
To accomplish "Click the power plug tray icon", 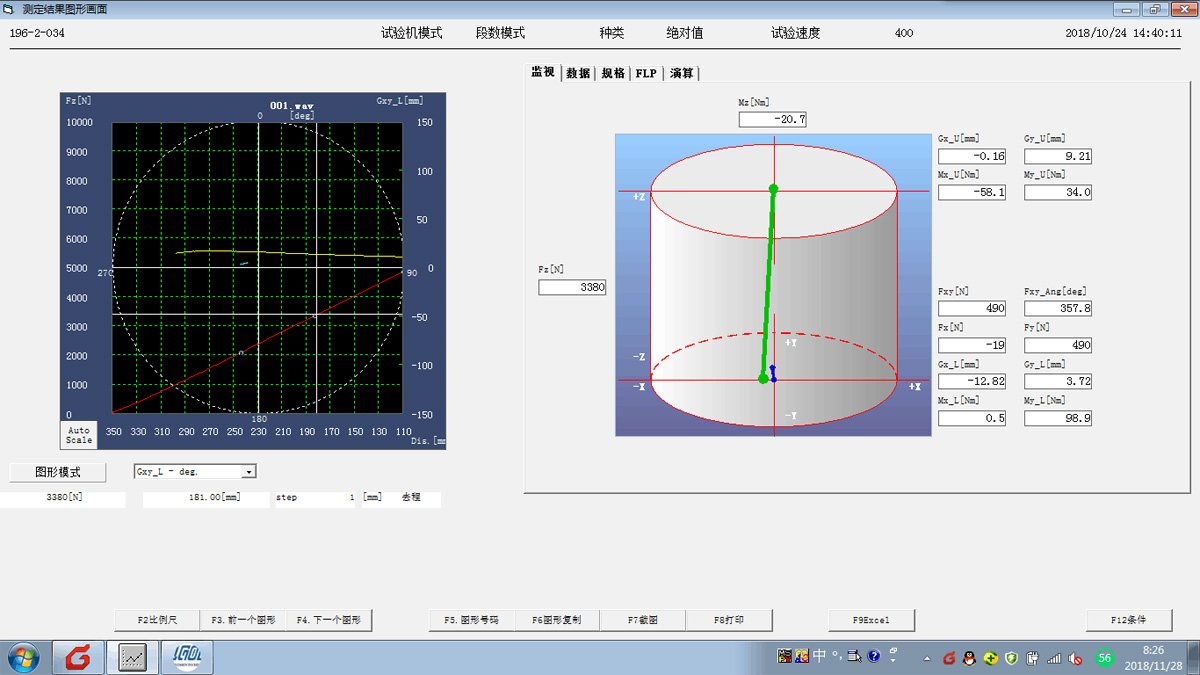I will pyautogui.click(x=1032, y=658).
